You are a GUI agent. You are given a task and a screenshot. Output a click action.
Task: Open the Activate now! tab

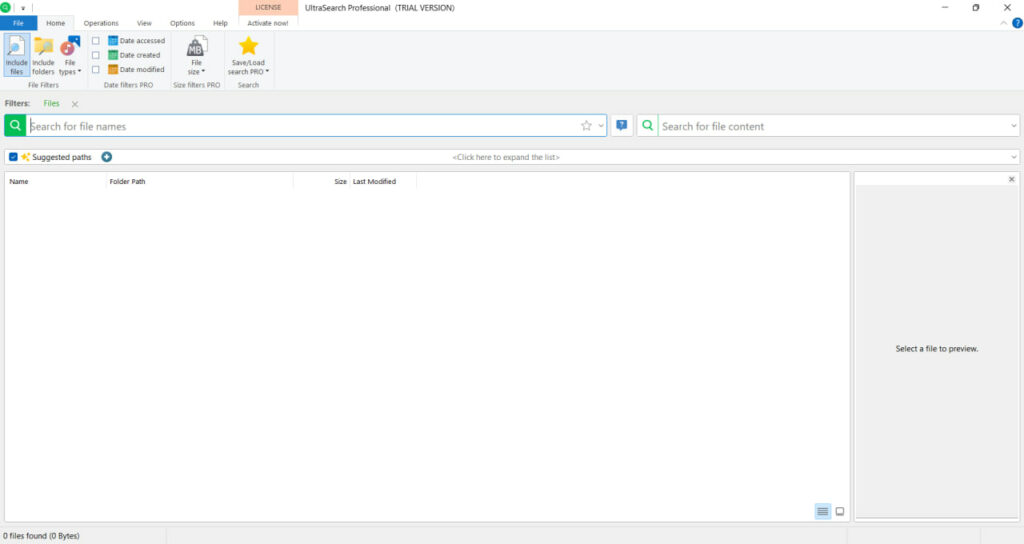tap(268, 23)
